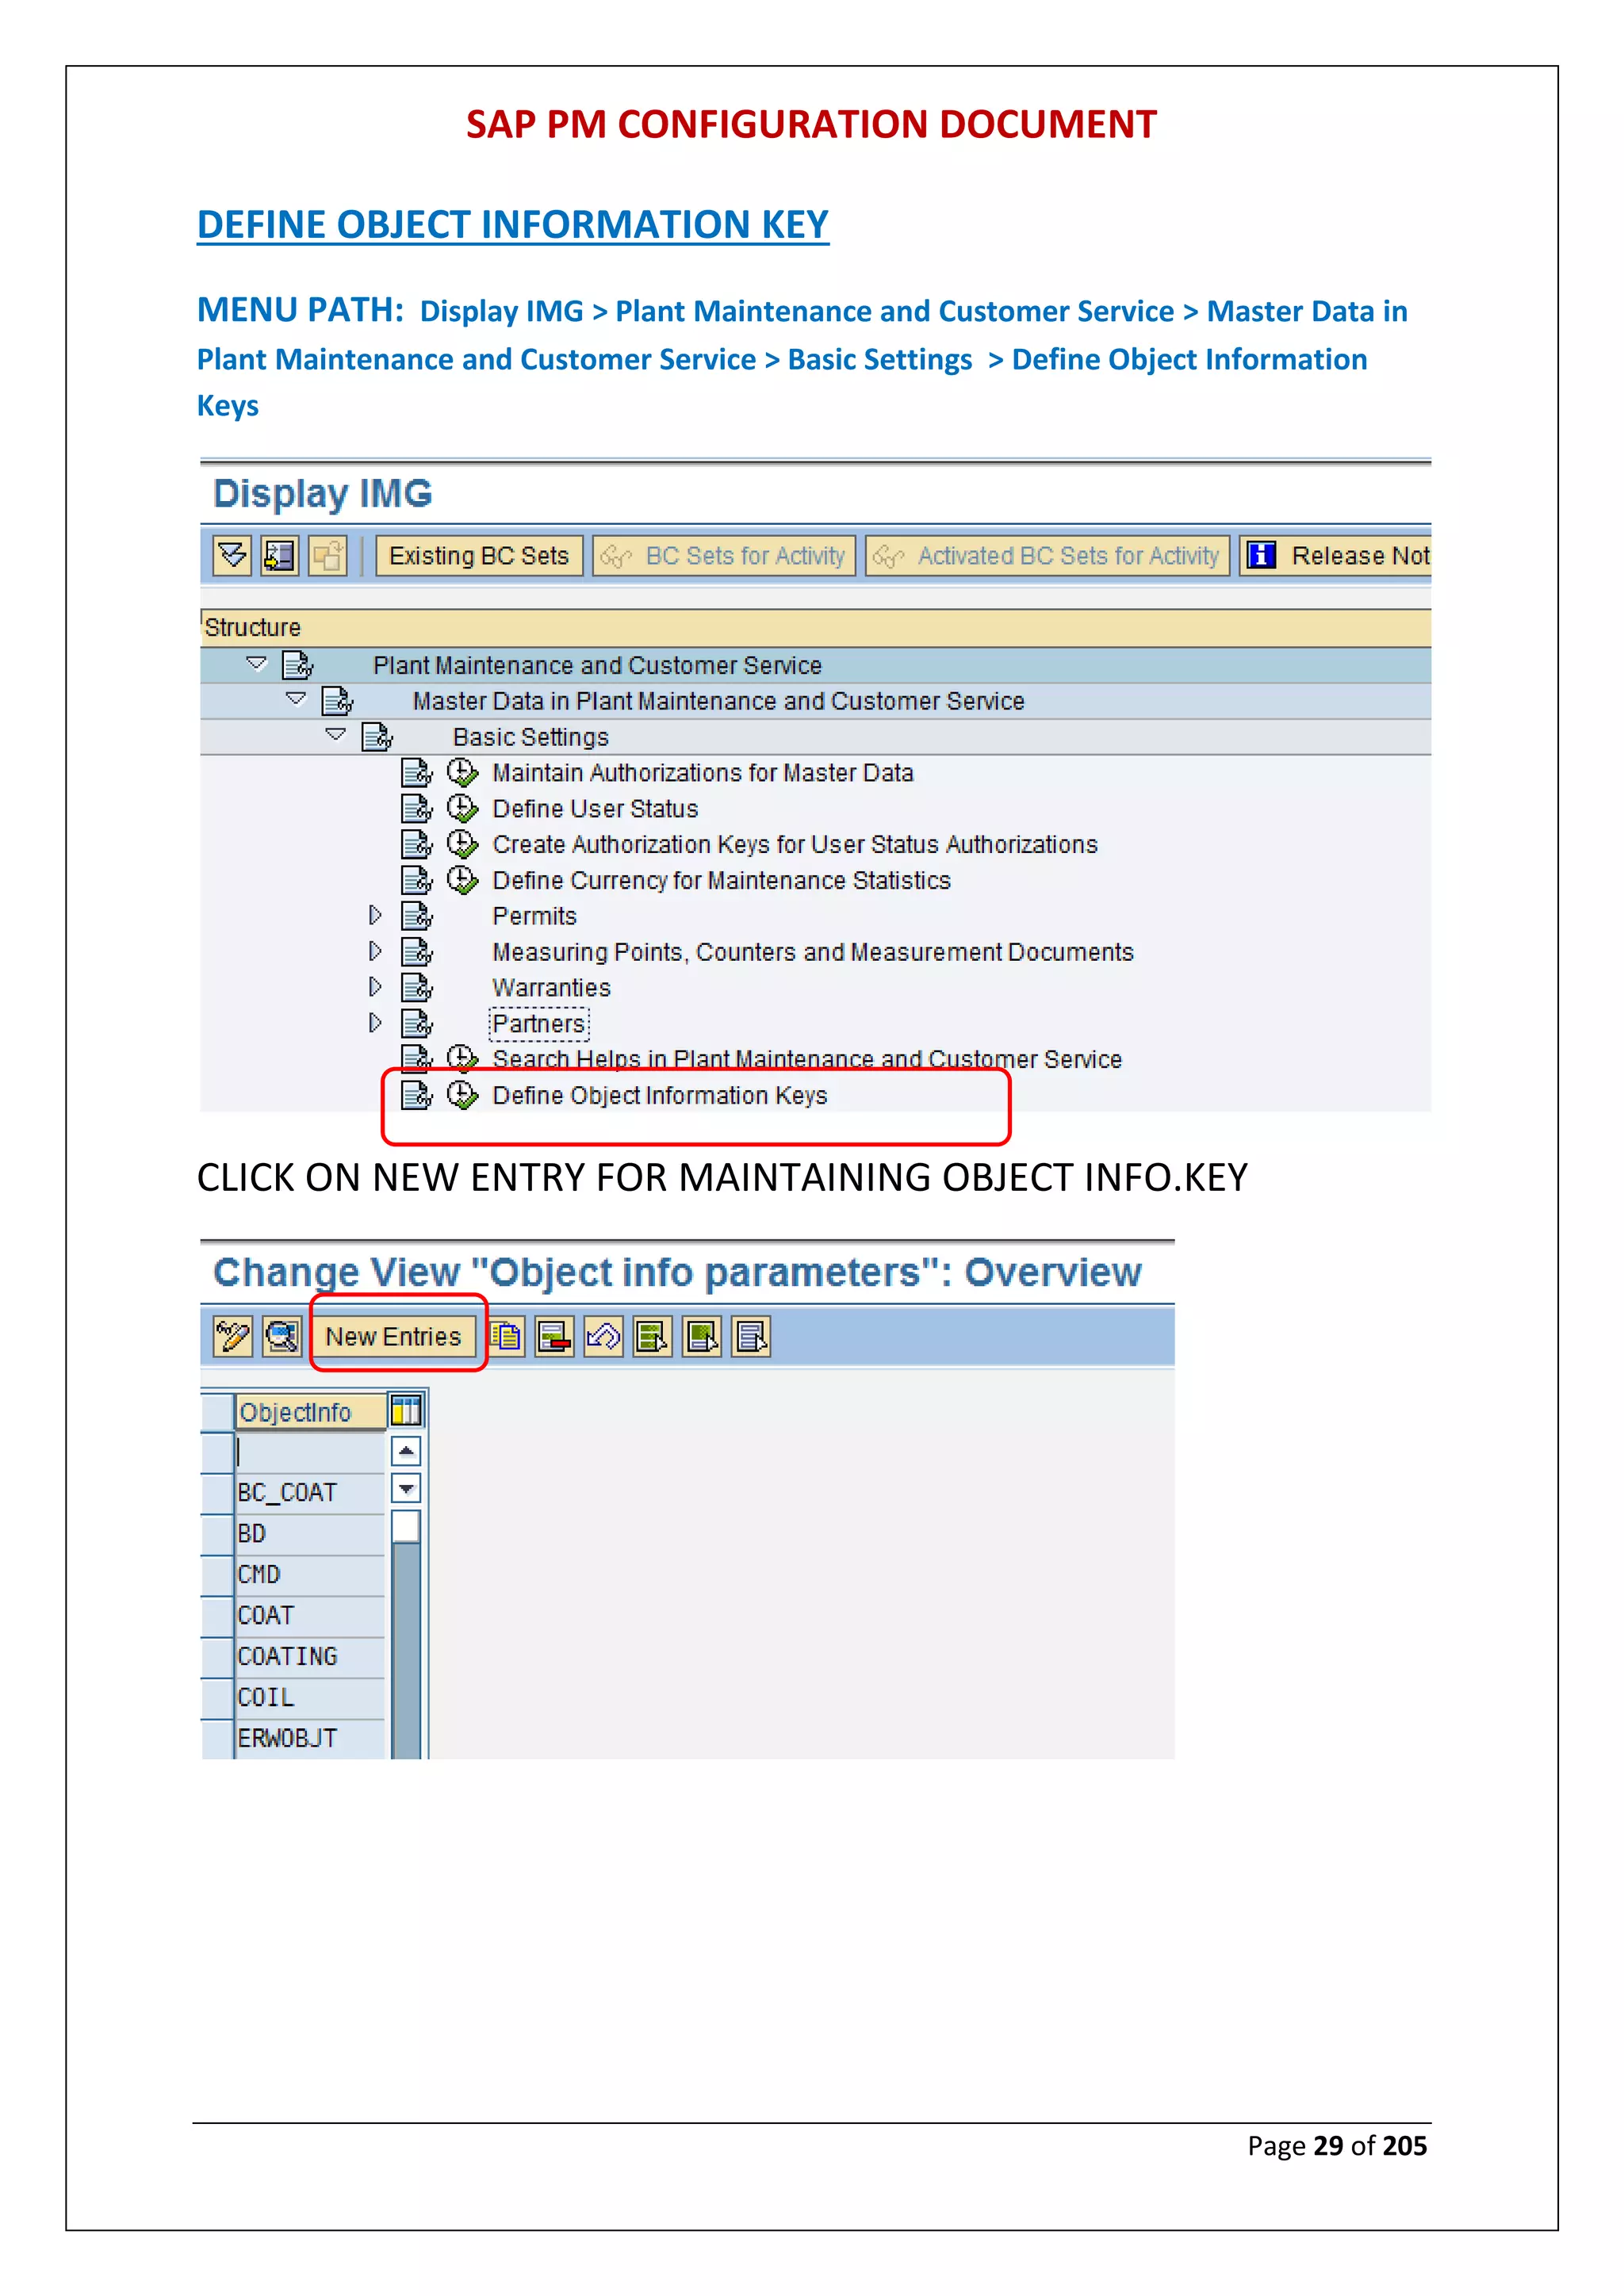Select the BC_COAT row selector
Screen dimensions: 1624x2296
pyautogui.click(x=218, y=1493)
